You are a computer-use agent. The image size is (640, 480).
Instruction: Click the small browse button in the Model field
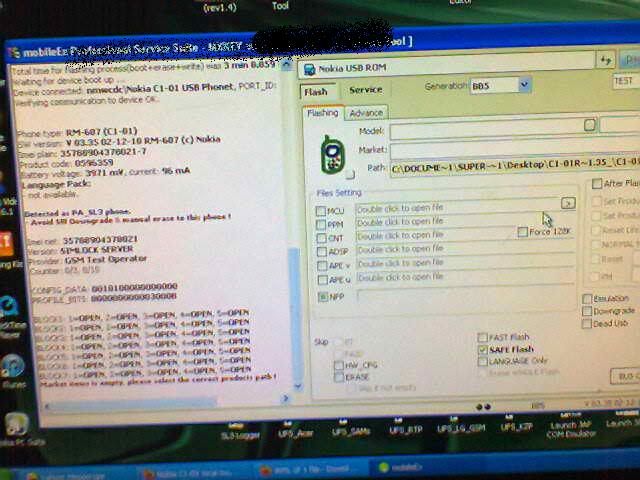[589, 124]
